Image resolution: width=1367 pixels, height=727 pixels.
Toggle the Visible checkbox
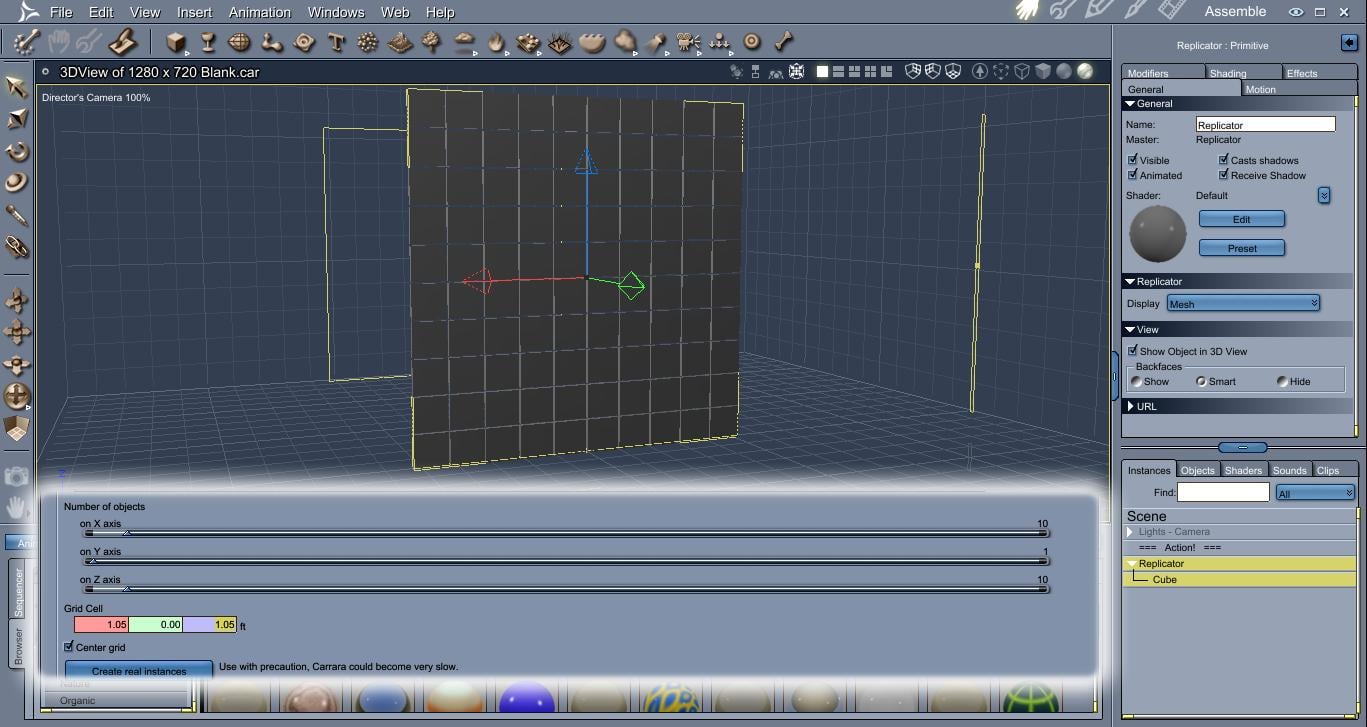click(1133, 160)
